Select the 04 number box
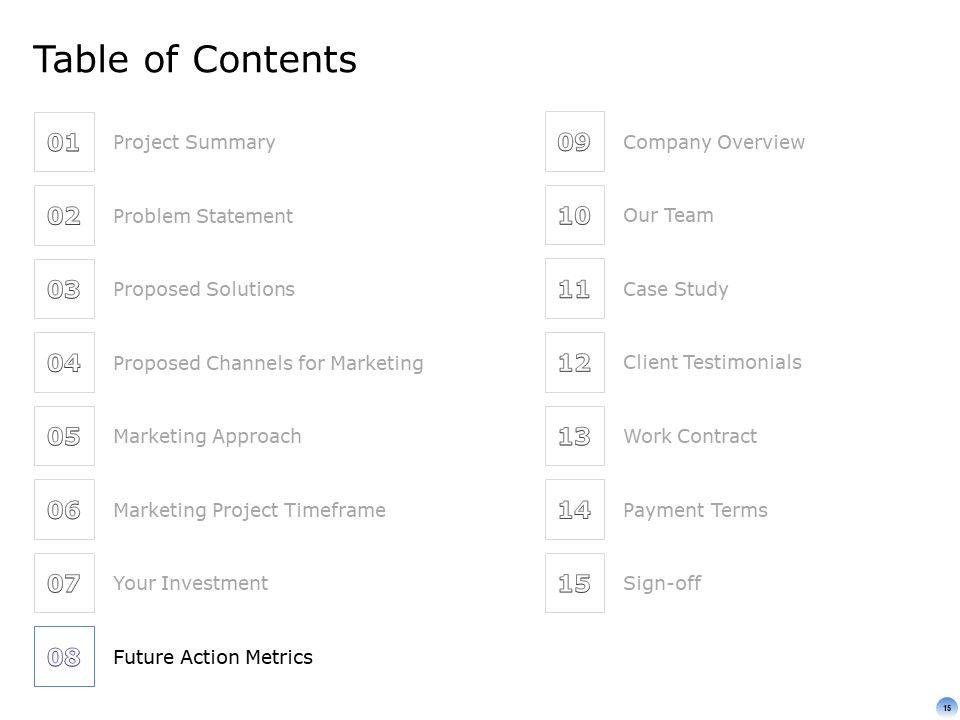The image size is (960, 720). (x=64, y=362)
